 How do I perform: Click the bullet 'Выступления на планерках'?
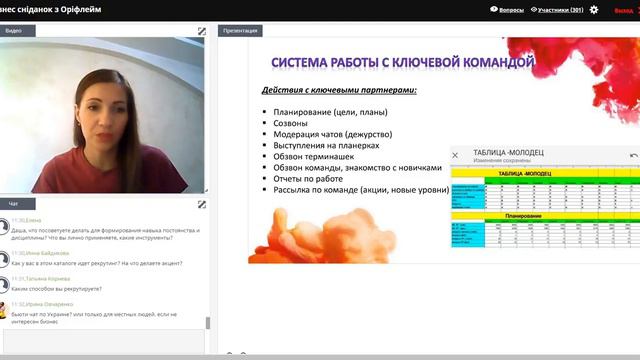(326, 145)
